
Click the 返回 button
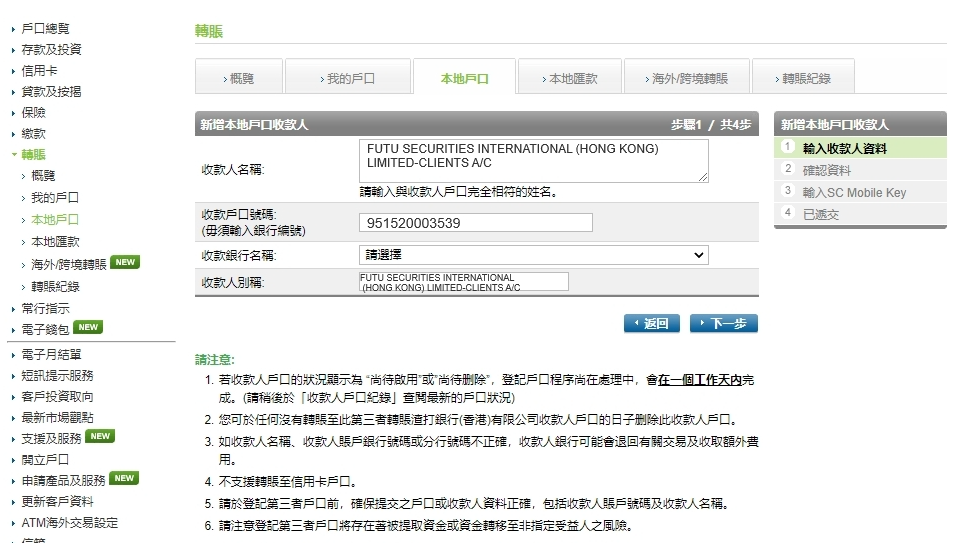point(652,324)
